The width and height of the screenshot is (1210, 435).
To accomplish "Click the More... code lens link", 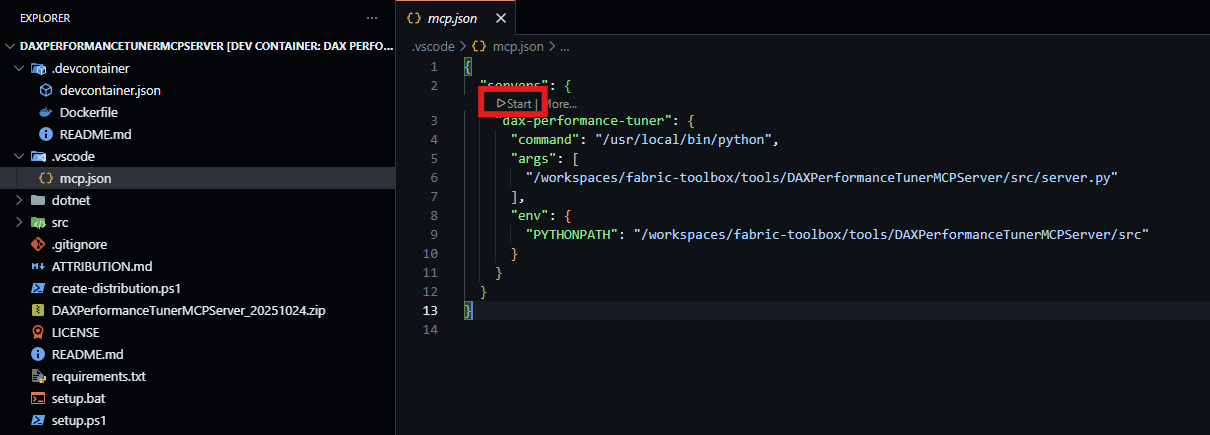I will pyautogui.click(x=560, y=103).
